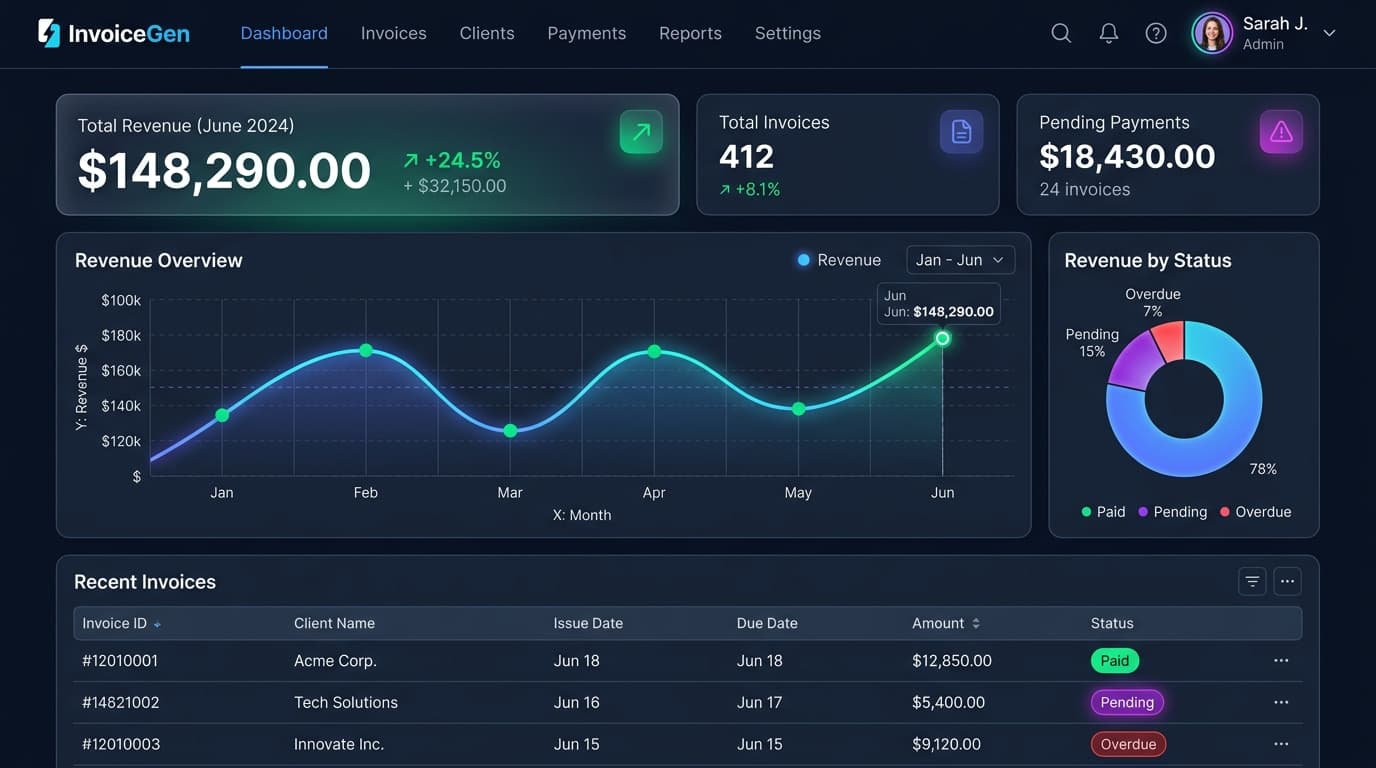Open the notifications bell
The height and width of the screenshot is (768, 1376).
click(x=1108, y=33)
